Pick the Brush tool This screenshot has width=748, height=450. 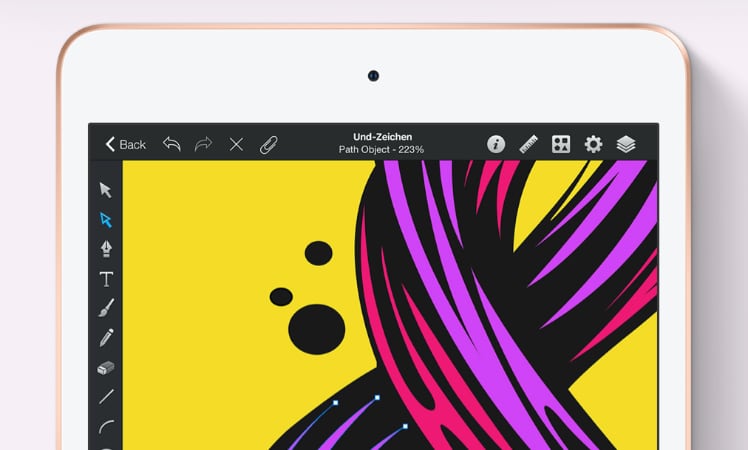pos(106,308)
